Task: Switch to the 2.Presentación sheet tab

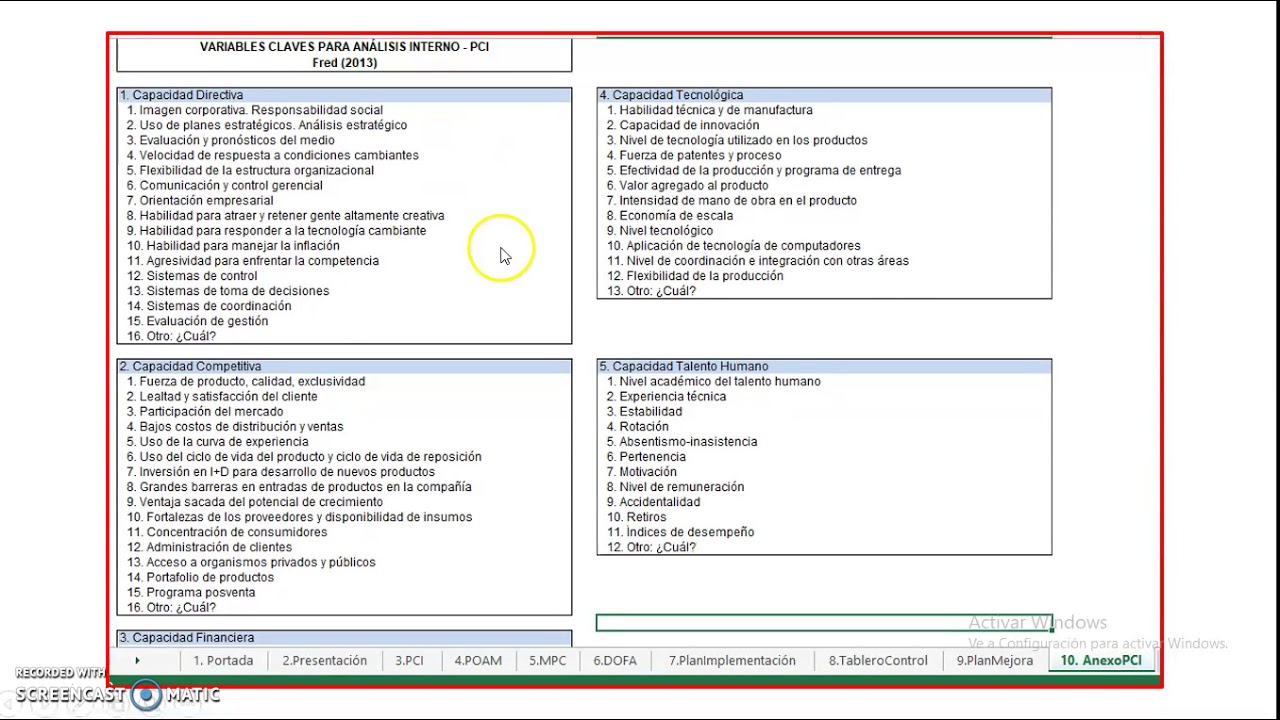Action: (324, 661)
